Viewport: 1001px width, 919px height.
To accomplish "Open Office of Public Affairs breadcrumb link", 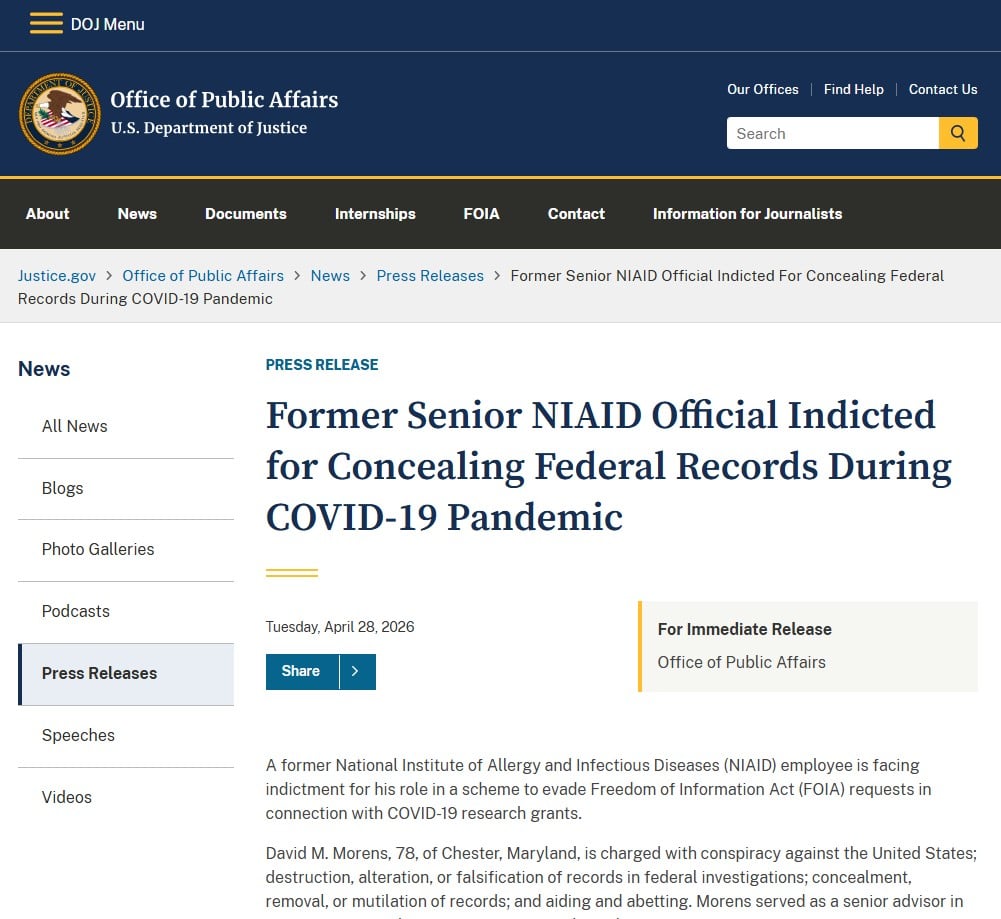I will pyautogui.click(x=203, y=276).
